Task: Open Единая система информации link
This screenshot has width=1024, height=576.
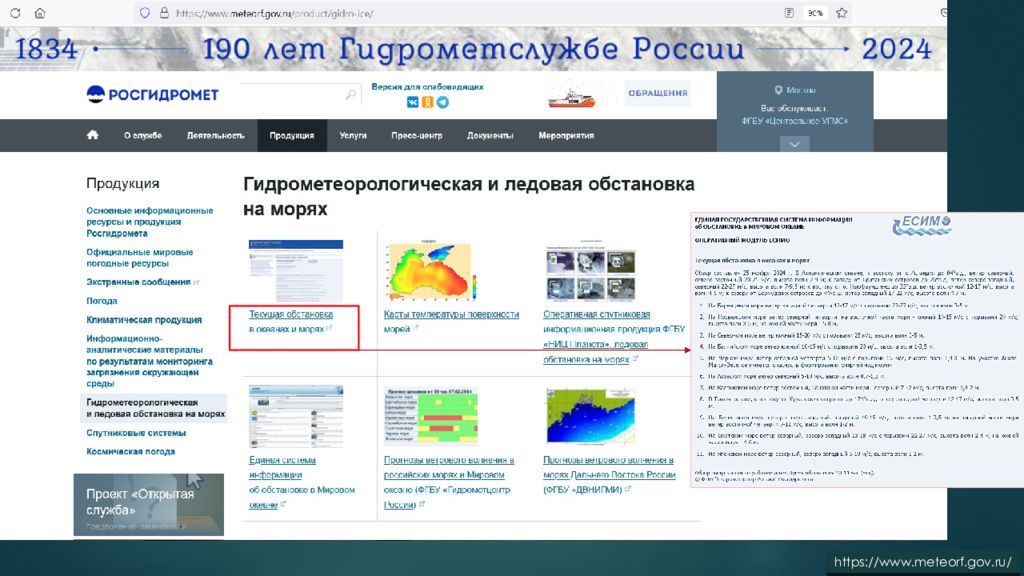Action: coord(302,483)
